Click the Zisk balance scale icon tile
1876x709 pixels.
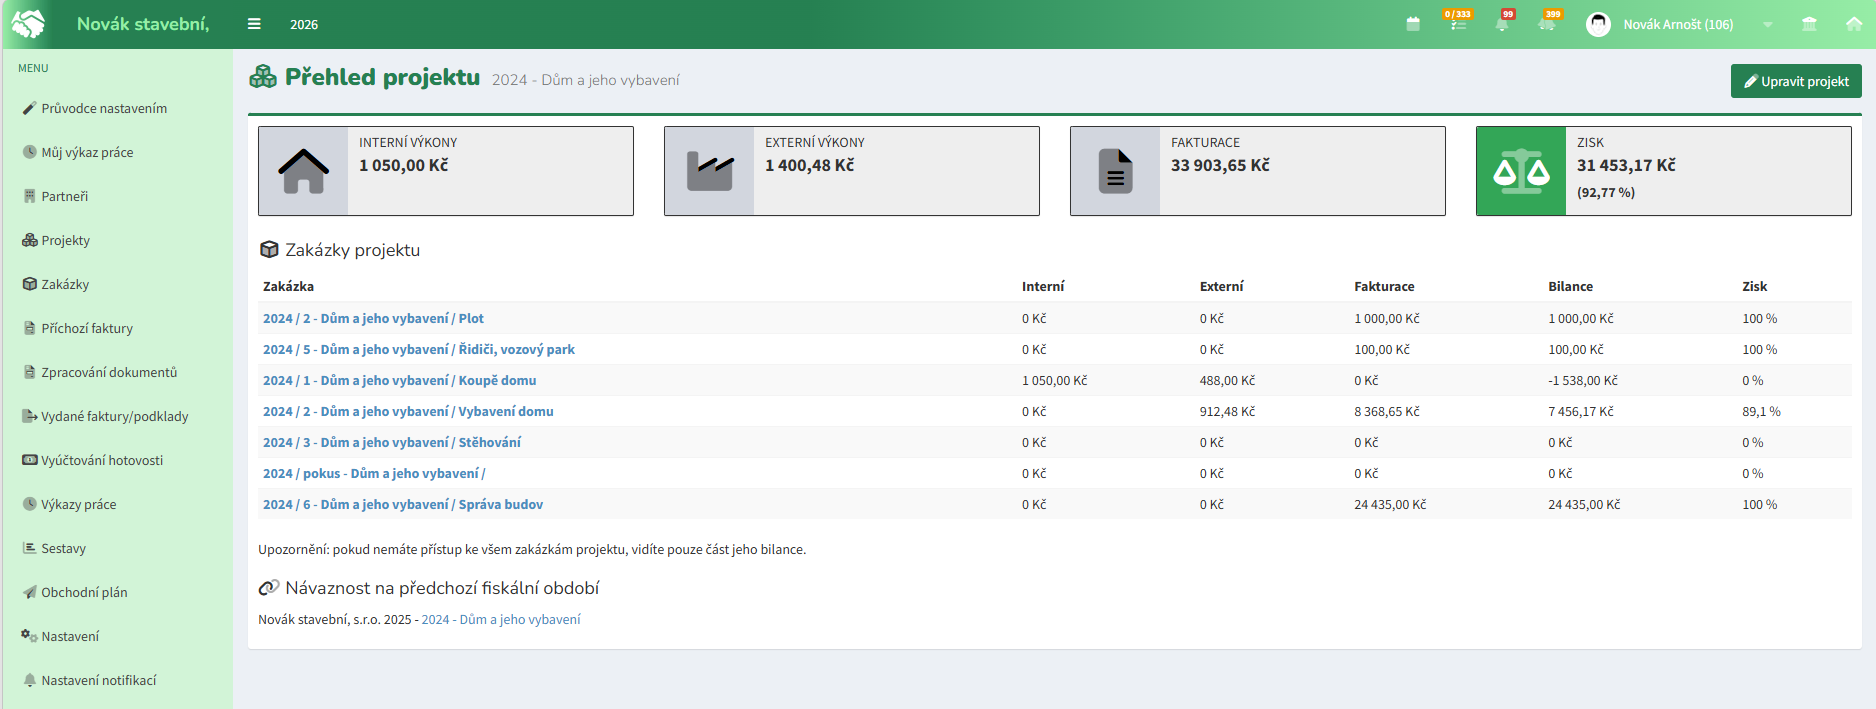[1521, 171]
